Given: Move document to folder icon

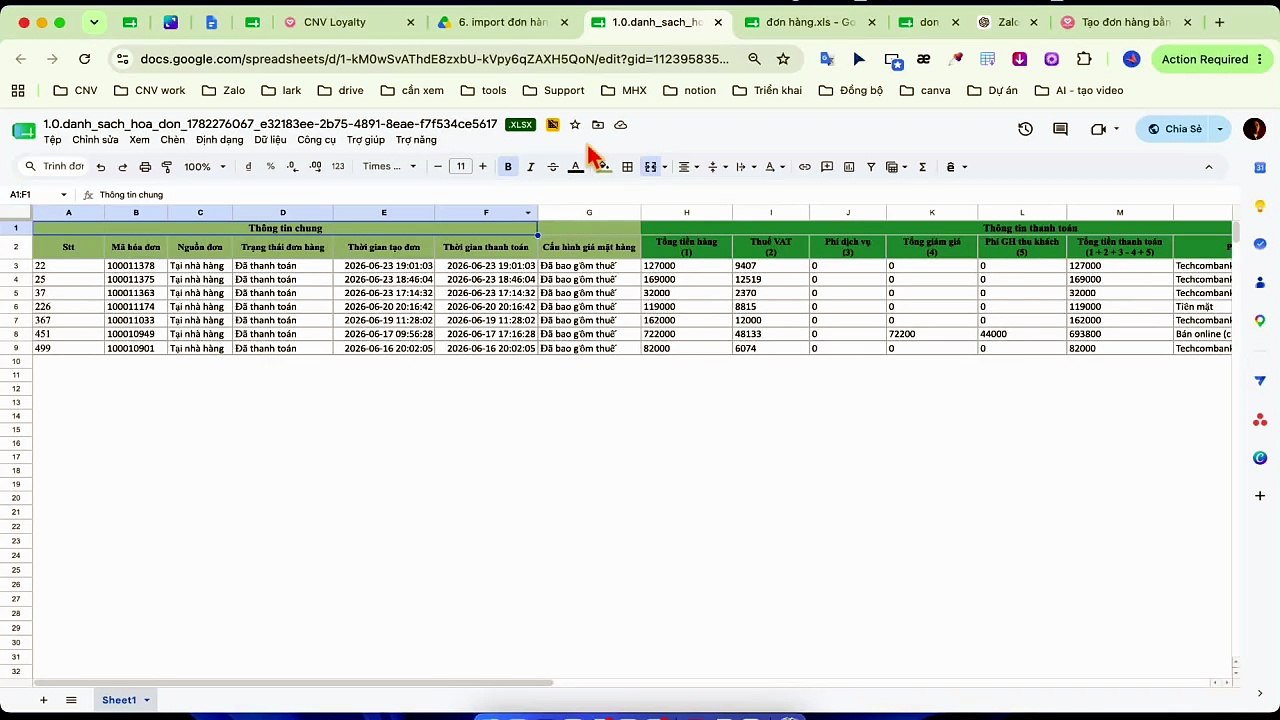Looking at the screenshot, I should (598, 125).
